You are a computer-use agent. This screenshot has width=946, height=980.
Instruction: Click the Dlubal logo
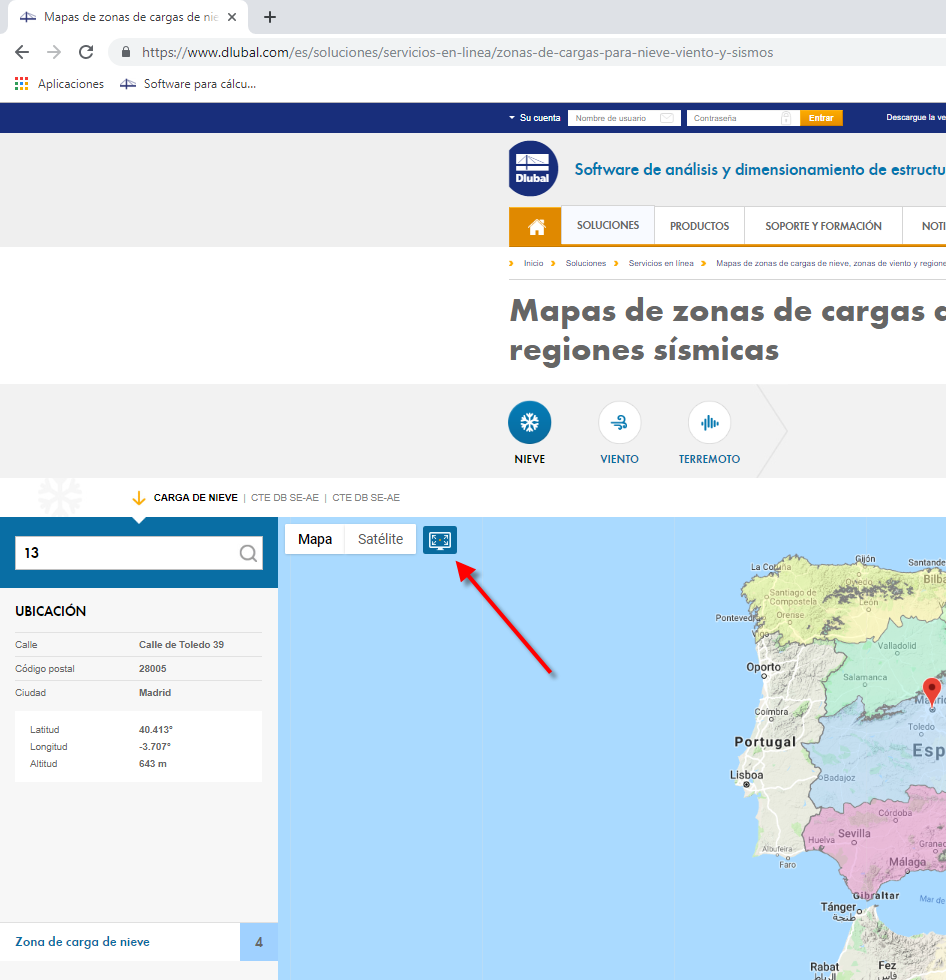coord(532,169)
